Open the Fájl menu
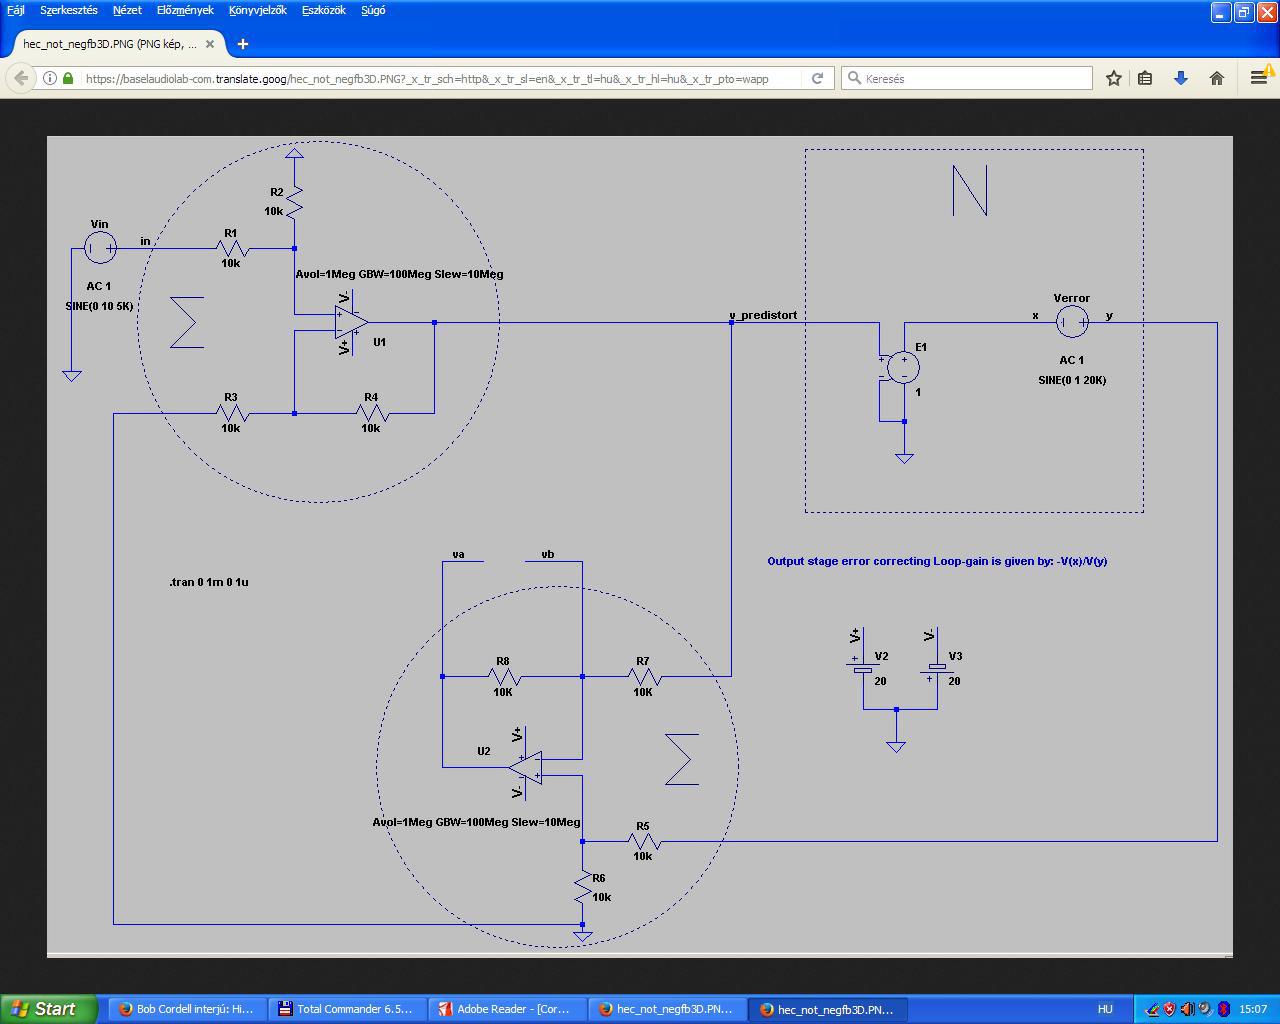 [x=16, y=10]
